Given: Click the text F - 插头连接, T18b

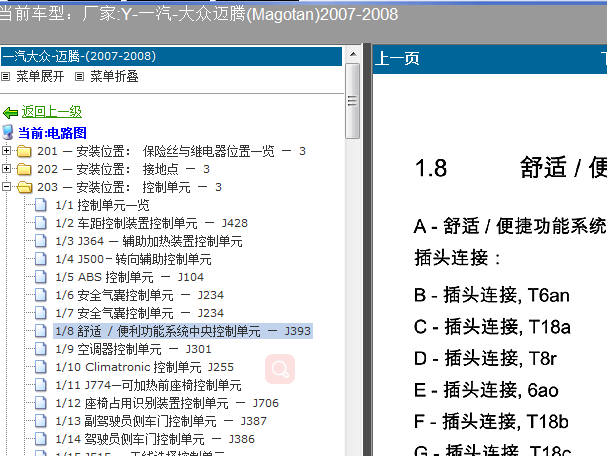Looking at the screenshot, I should [491, 422].
